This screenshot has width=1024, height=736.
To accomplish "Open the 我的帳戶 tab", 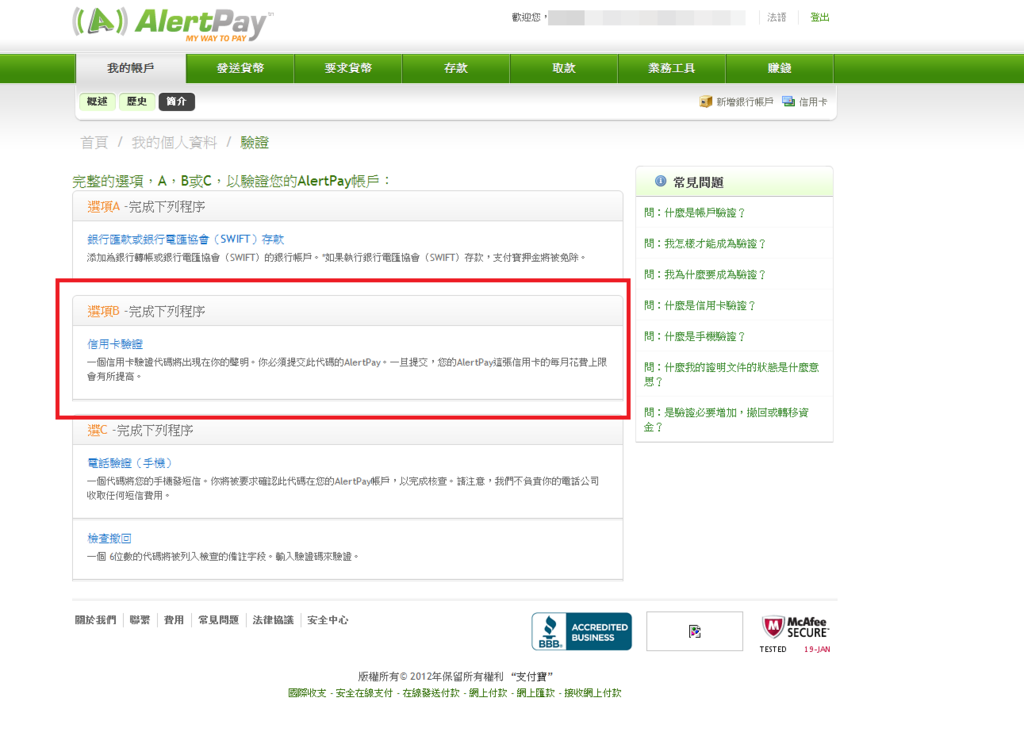I will [x=131, y=68].
